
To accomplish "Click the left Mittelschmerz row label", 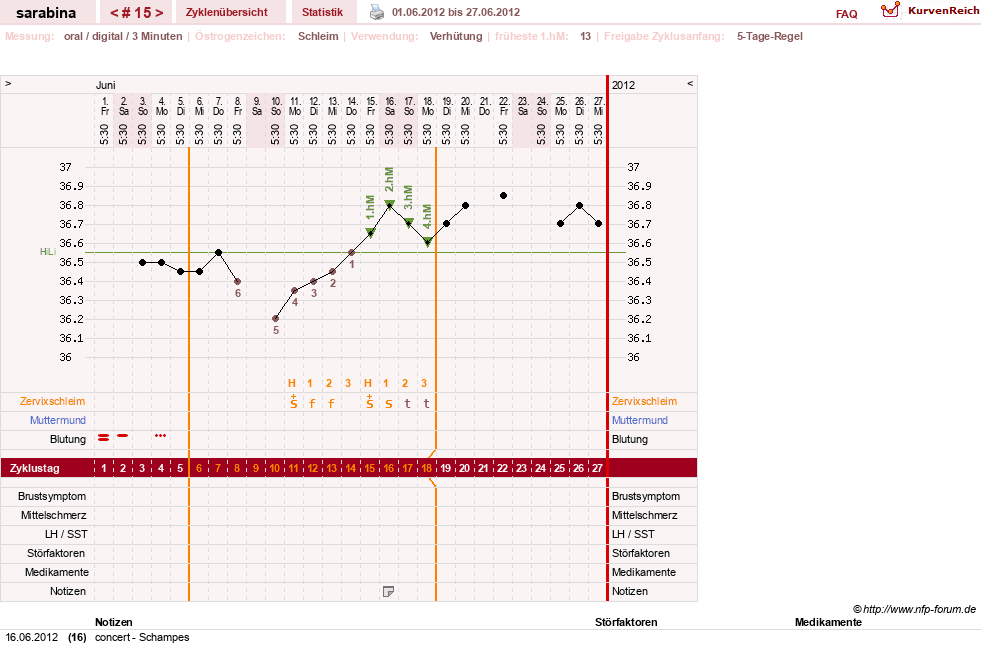I will tap(53, 515).
